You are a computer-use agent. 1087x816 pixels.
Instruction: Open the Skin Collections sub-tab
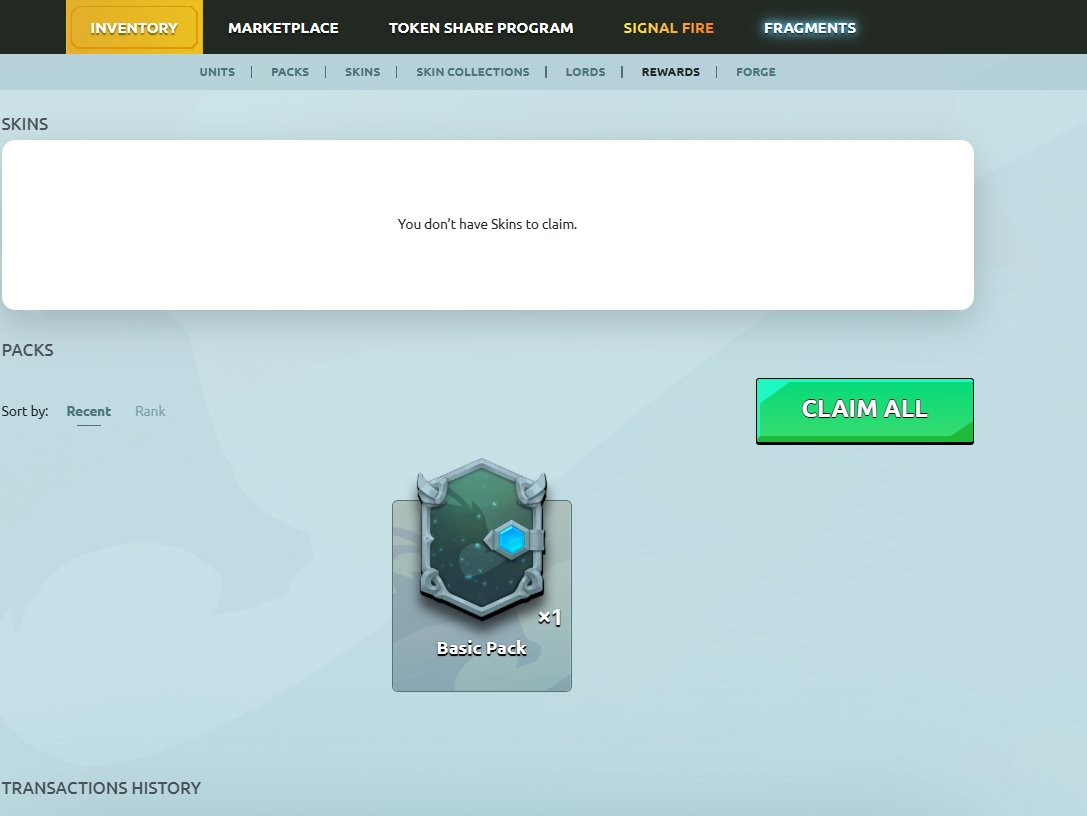click(x=473, y=72)
